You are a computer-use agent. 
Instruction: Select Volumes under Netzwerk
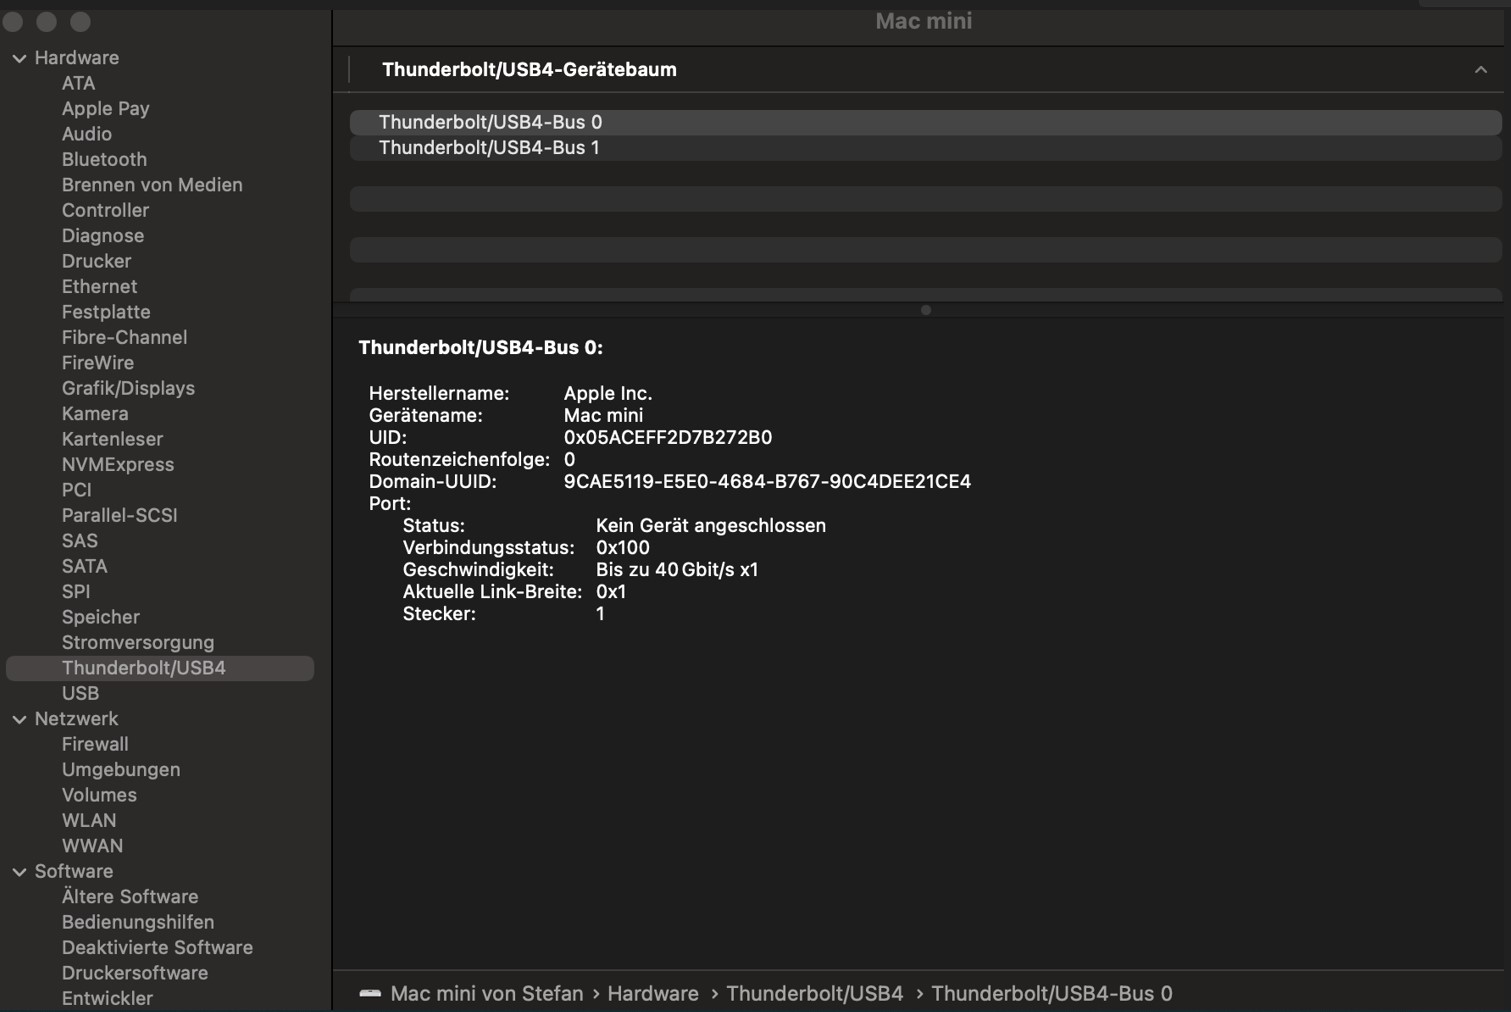point(99,795)
